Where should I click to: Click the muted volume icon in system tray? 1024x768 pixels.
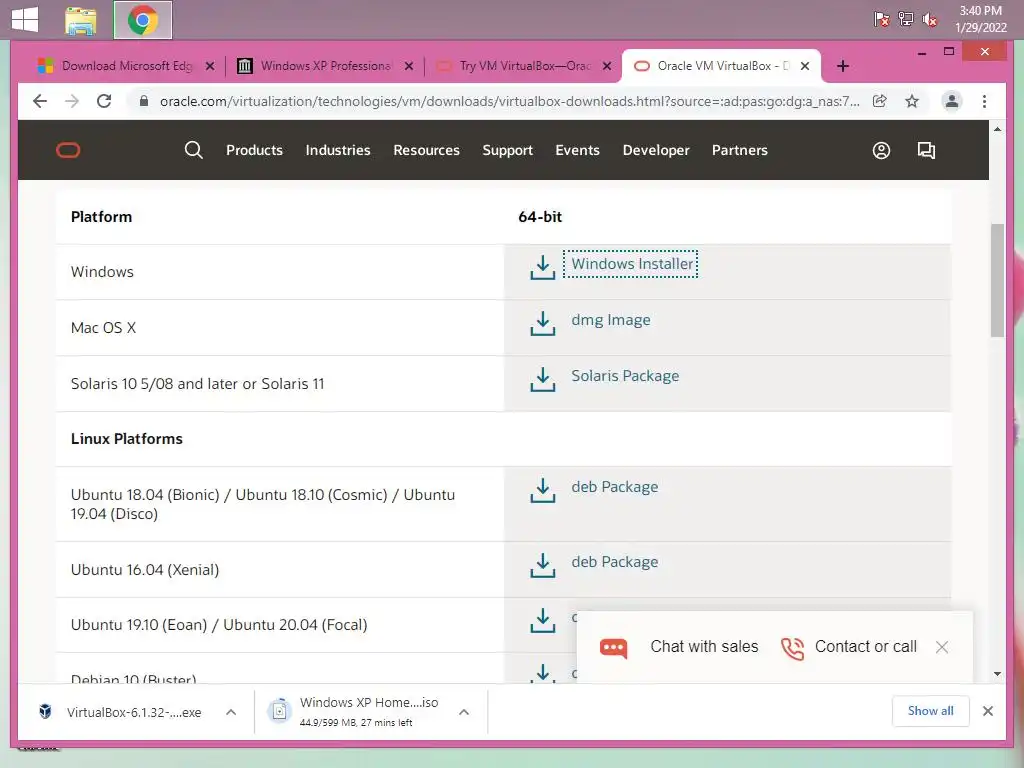pos(929,20)
